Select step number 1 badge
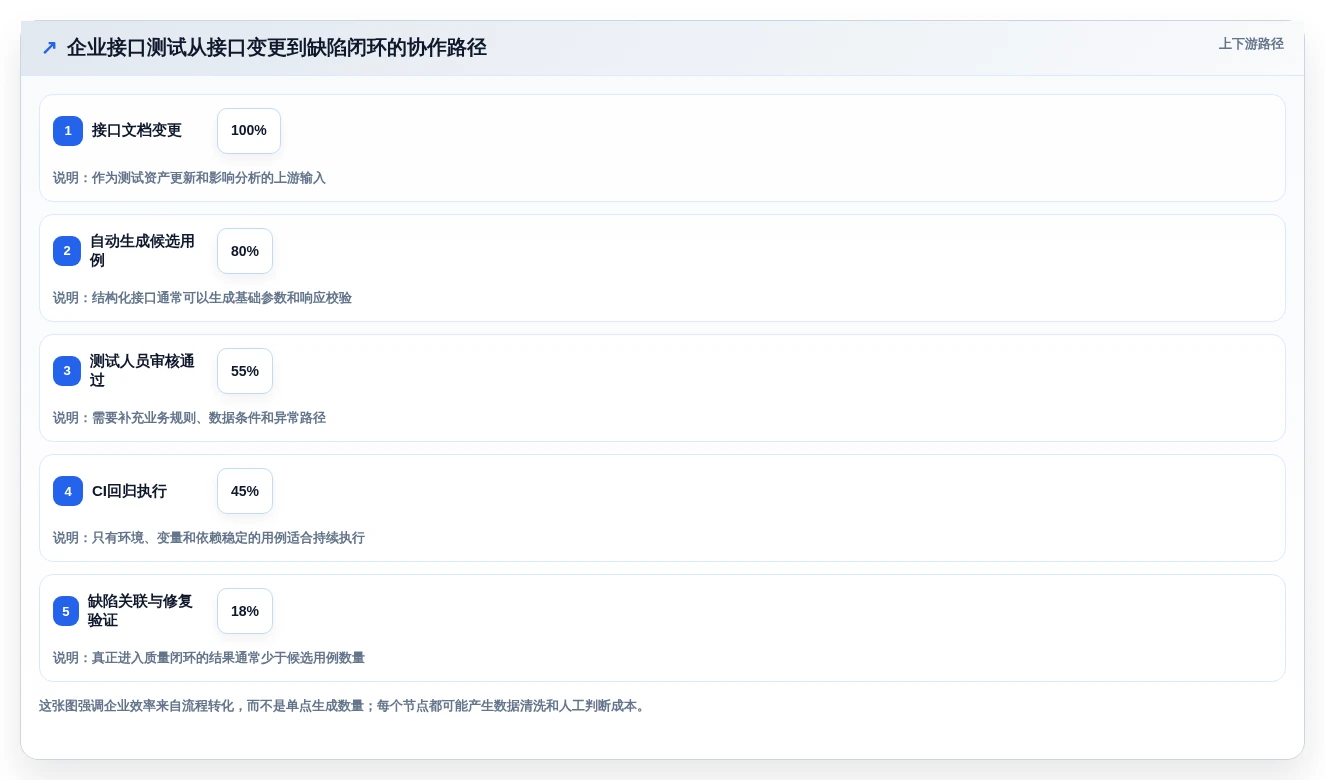This screenshot has height=780, width=1325. click(68, 131)
